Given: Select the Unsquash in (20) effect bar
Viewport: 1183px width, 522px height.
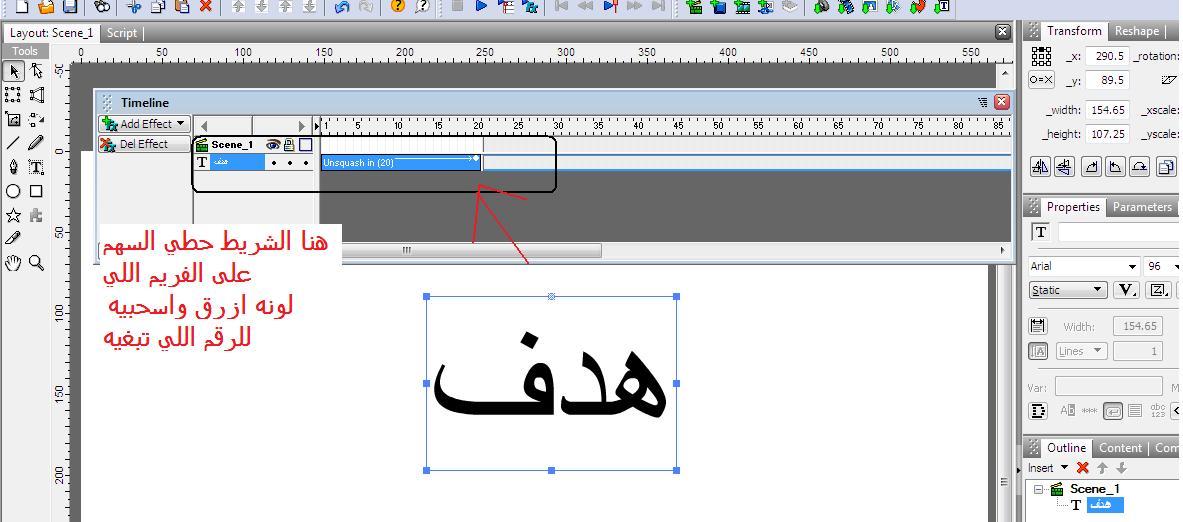Looking at the screenshot, I should pos(401,162).
